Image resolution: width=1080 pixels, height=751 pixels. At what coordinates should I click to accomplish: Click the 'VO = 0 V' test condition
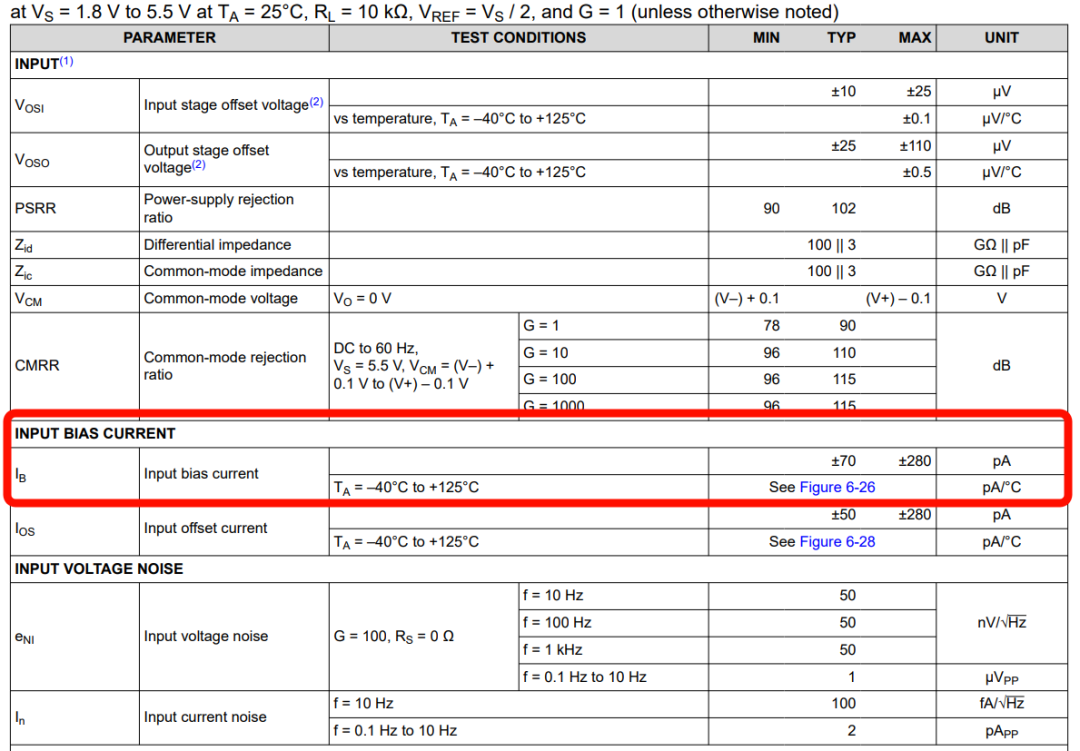point(362,299)
